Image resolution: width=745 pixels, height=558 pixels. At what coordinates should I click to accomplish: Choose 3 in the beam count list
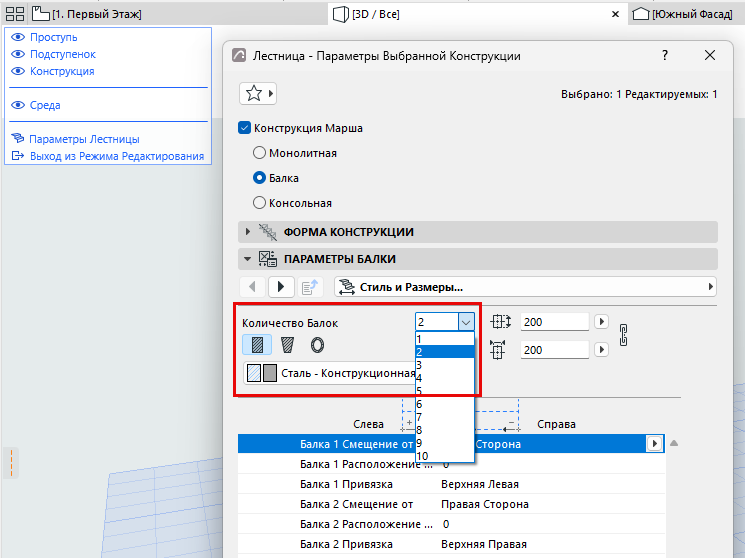tap(445, 365)
